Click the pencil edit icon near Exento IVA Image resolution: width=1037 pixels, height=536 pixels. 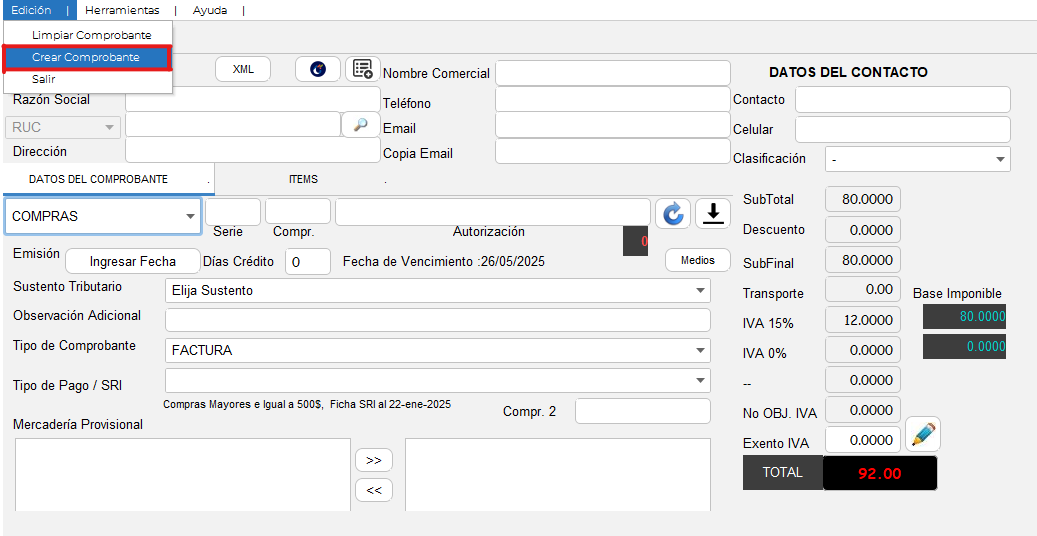click(x=923, y=435)
